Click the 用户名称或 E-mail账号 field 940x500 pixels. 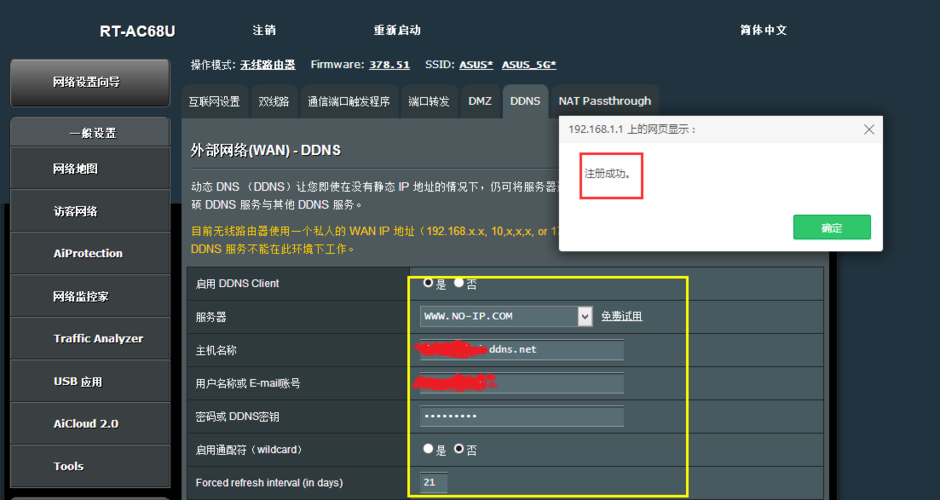coord(522,382)
